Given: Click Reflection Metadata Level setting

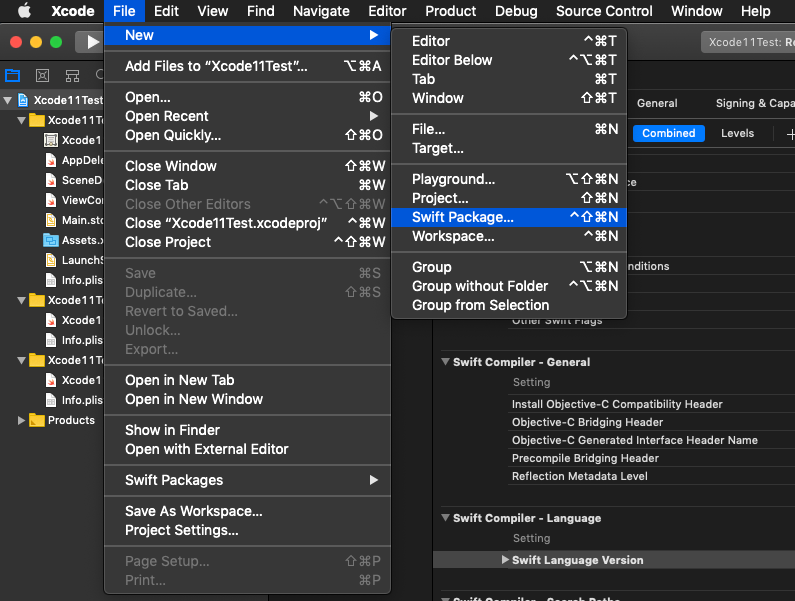Looking at the screenshot, I should [580, 476].
